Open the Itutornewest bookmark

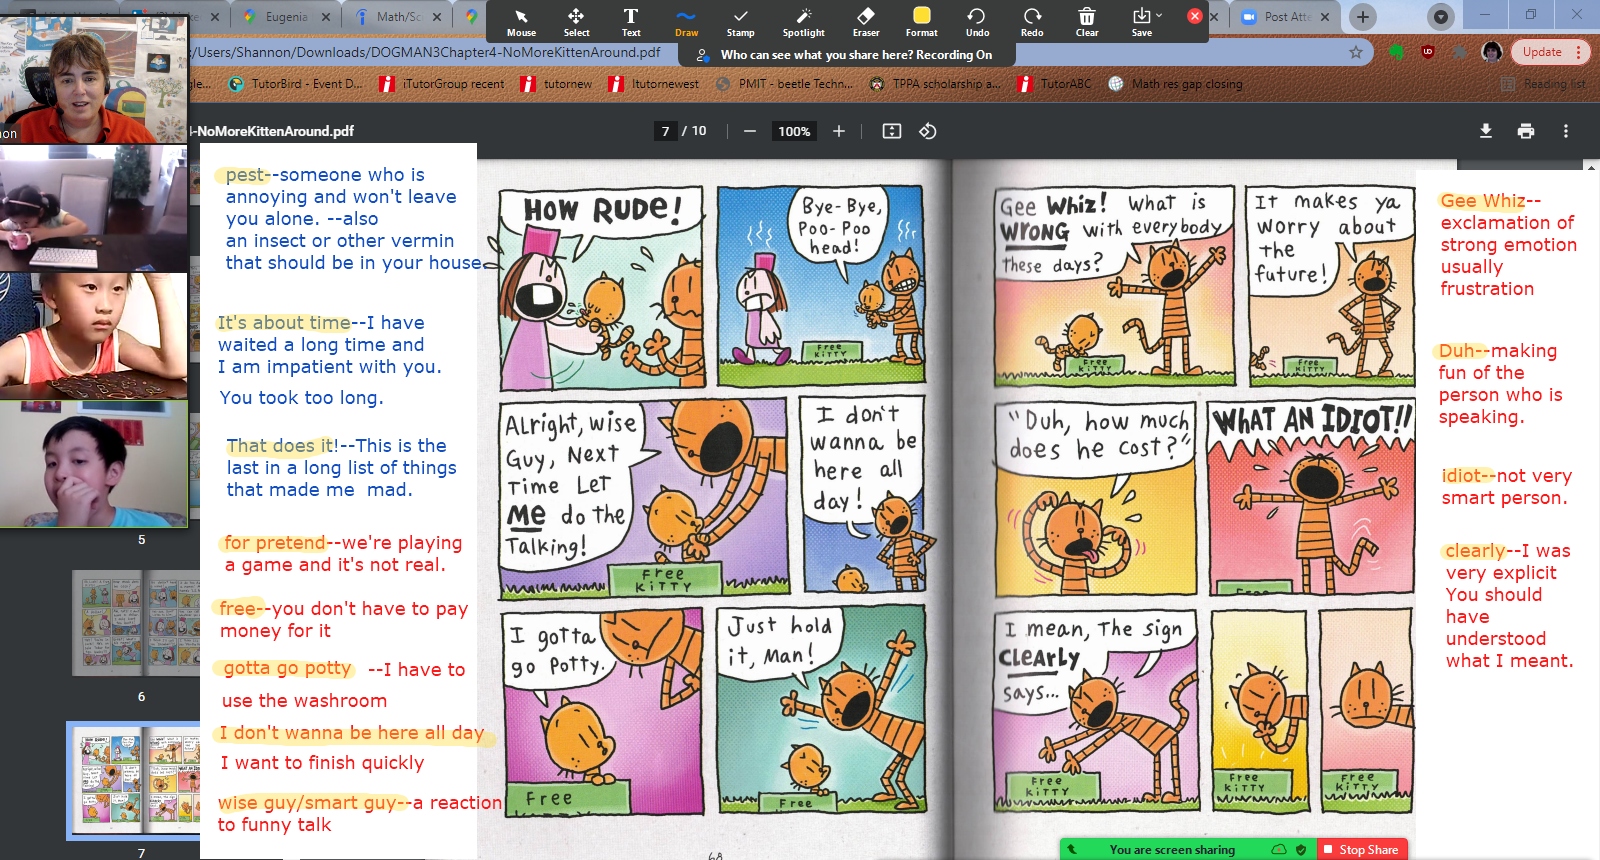654,84
